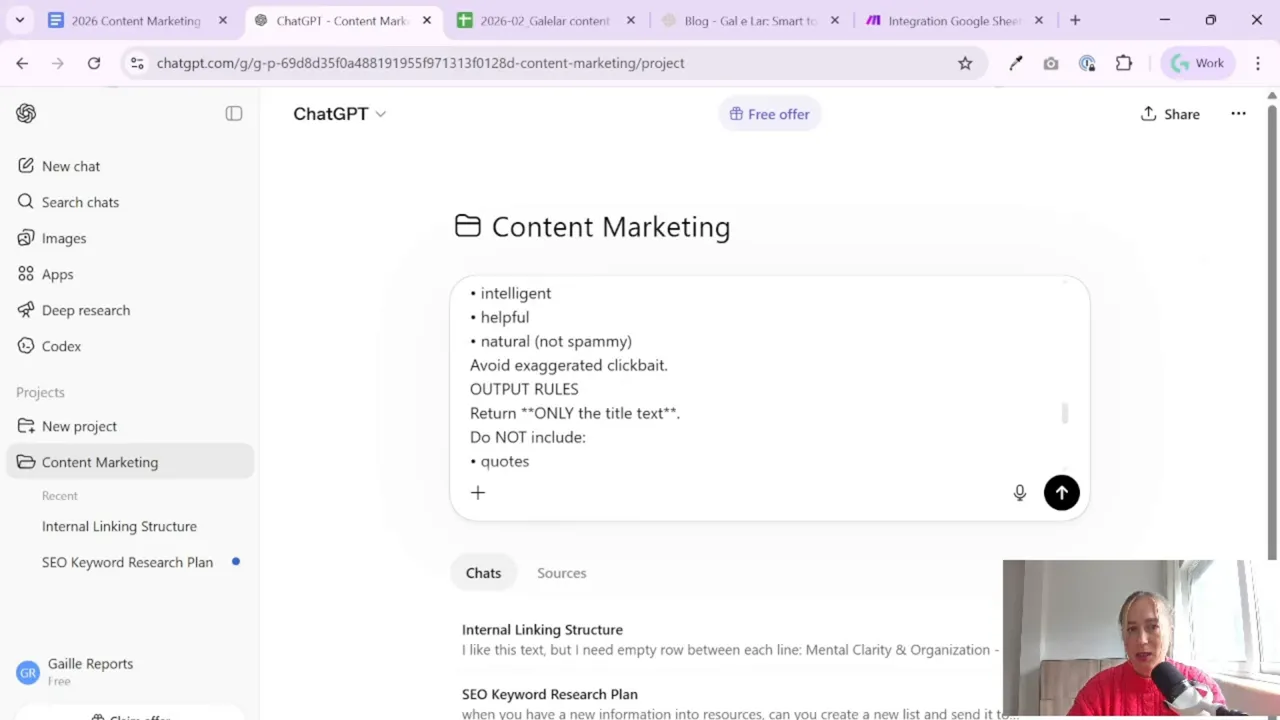Open the three-dot more options menu

click(1238, 114)
